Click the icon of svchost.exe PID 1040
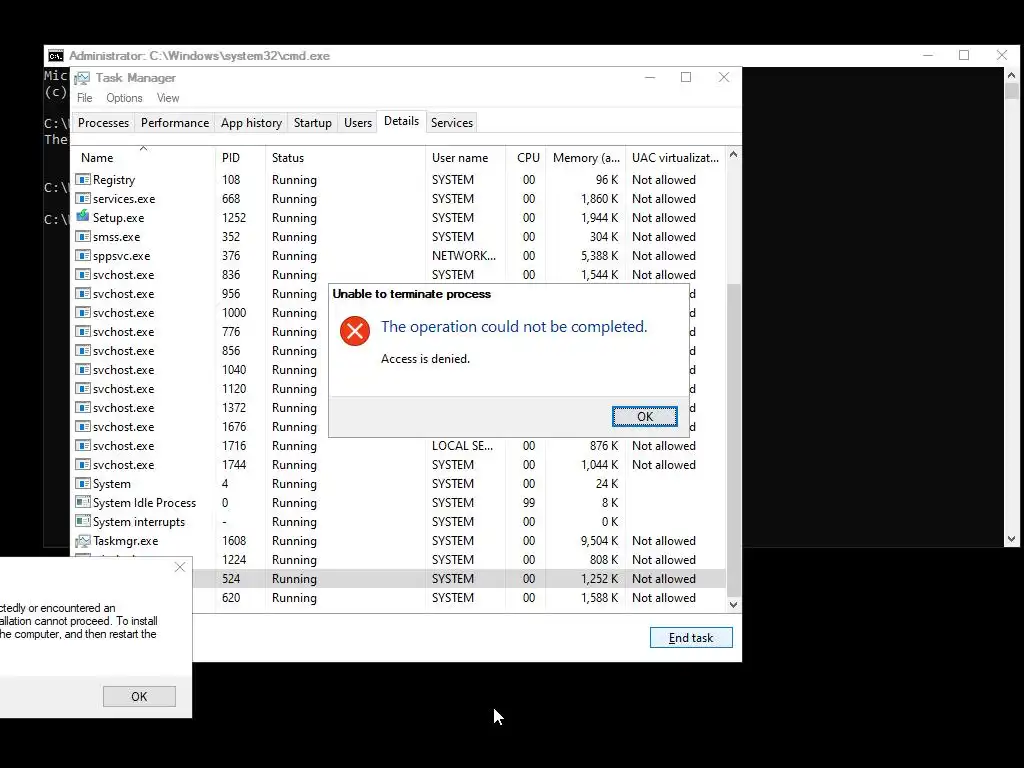This screenshot has width=1024, height=768. click(x=82, y=369)
